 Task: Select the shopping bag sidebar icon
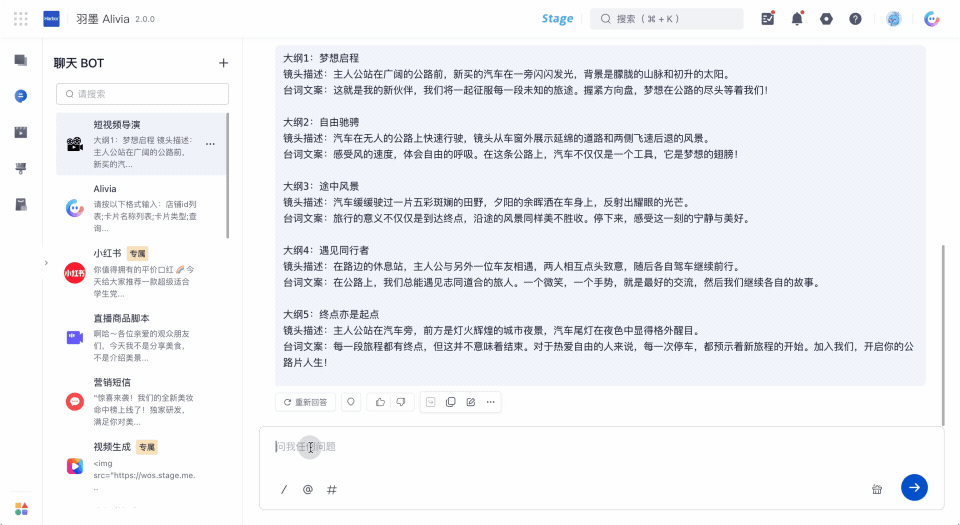coord(21,204)
